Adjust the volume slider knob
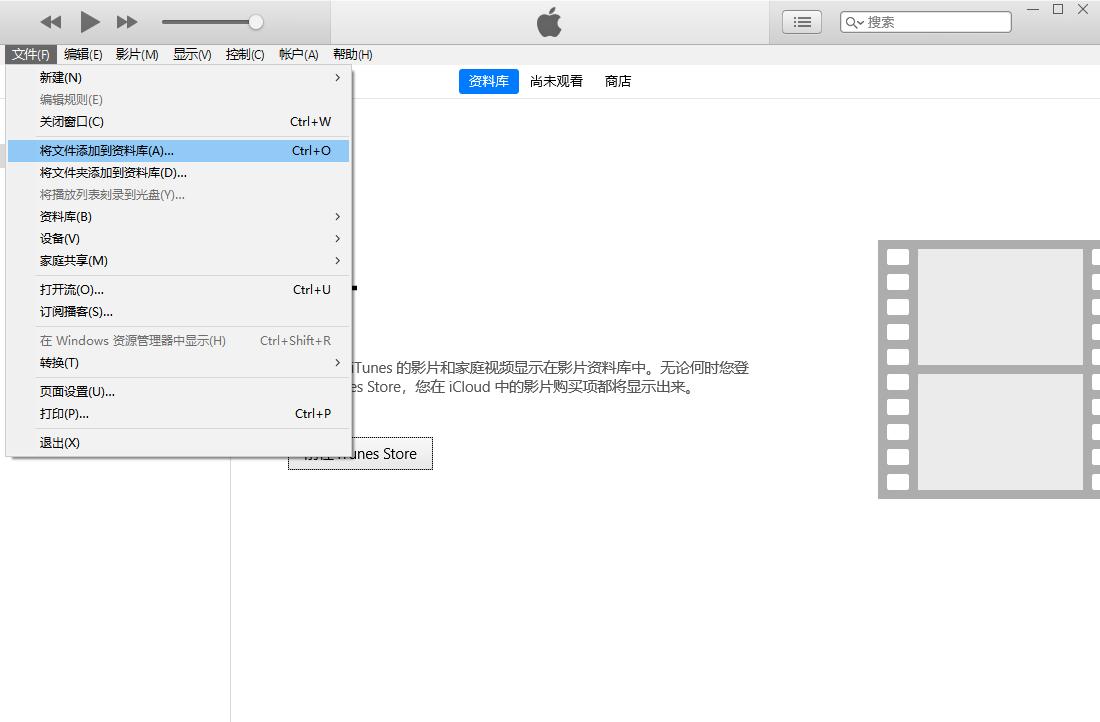 pyautogui.click(x=256, y=22)
